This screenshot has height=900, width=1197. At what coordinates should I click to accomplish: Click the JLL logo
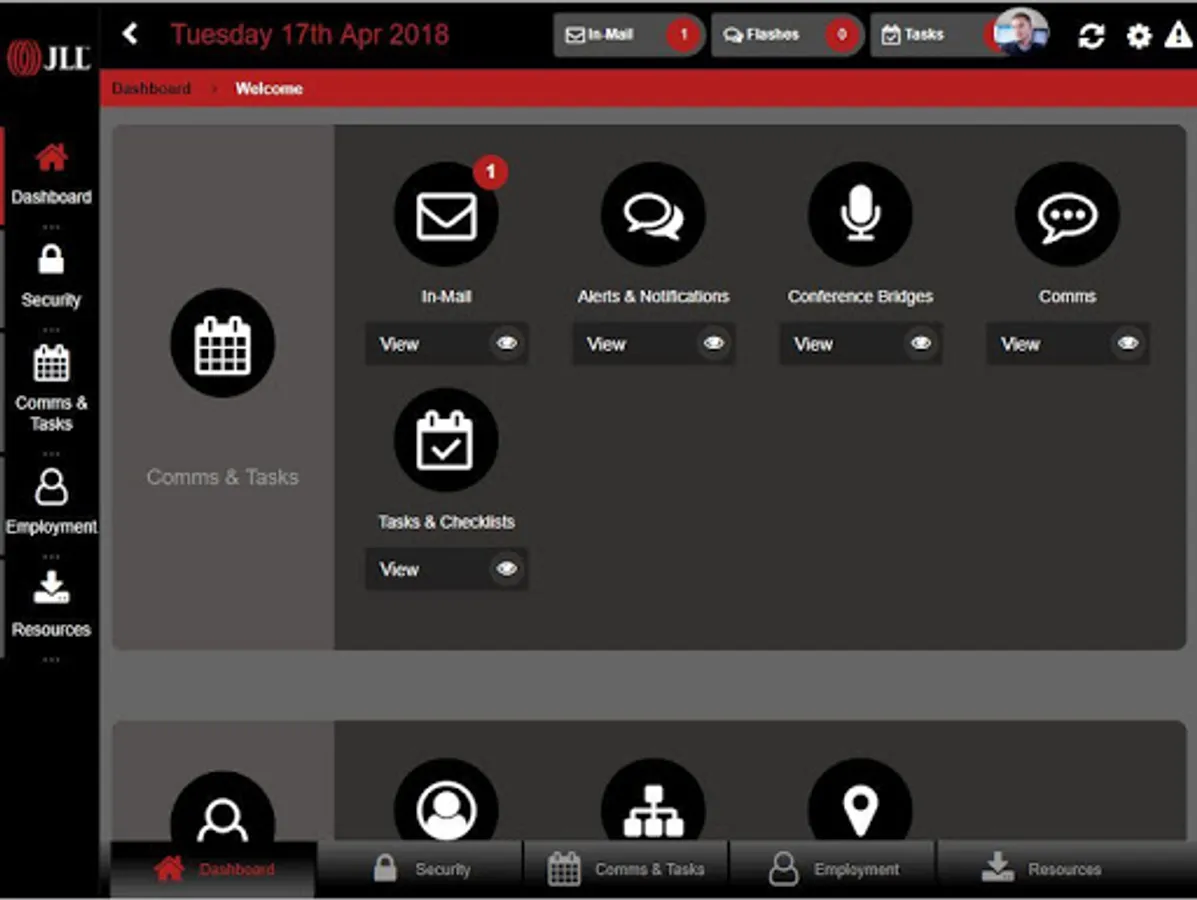click(x=48, y=58)
